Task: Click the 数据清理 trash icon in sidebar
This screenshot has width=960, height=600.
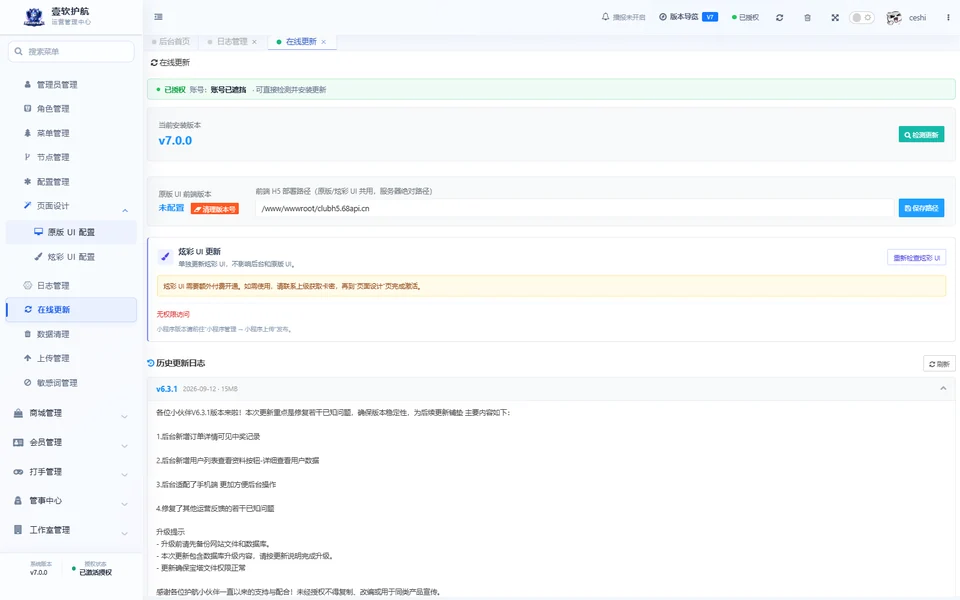Action: tap(27, 334)
